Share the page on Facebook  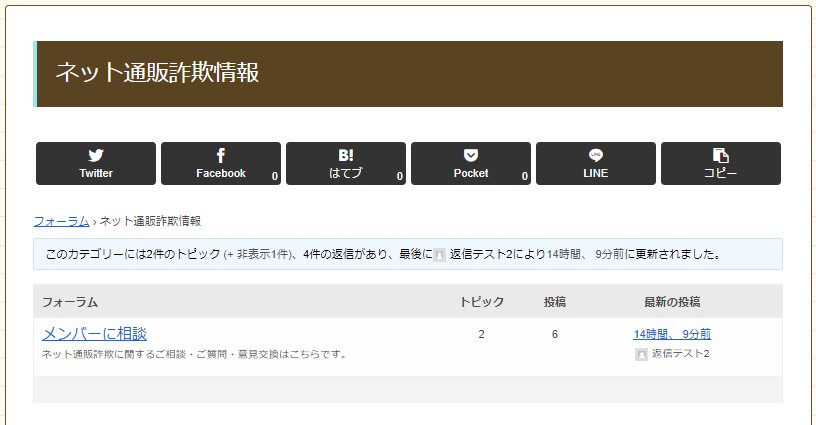(221, 163)
